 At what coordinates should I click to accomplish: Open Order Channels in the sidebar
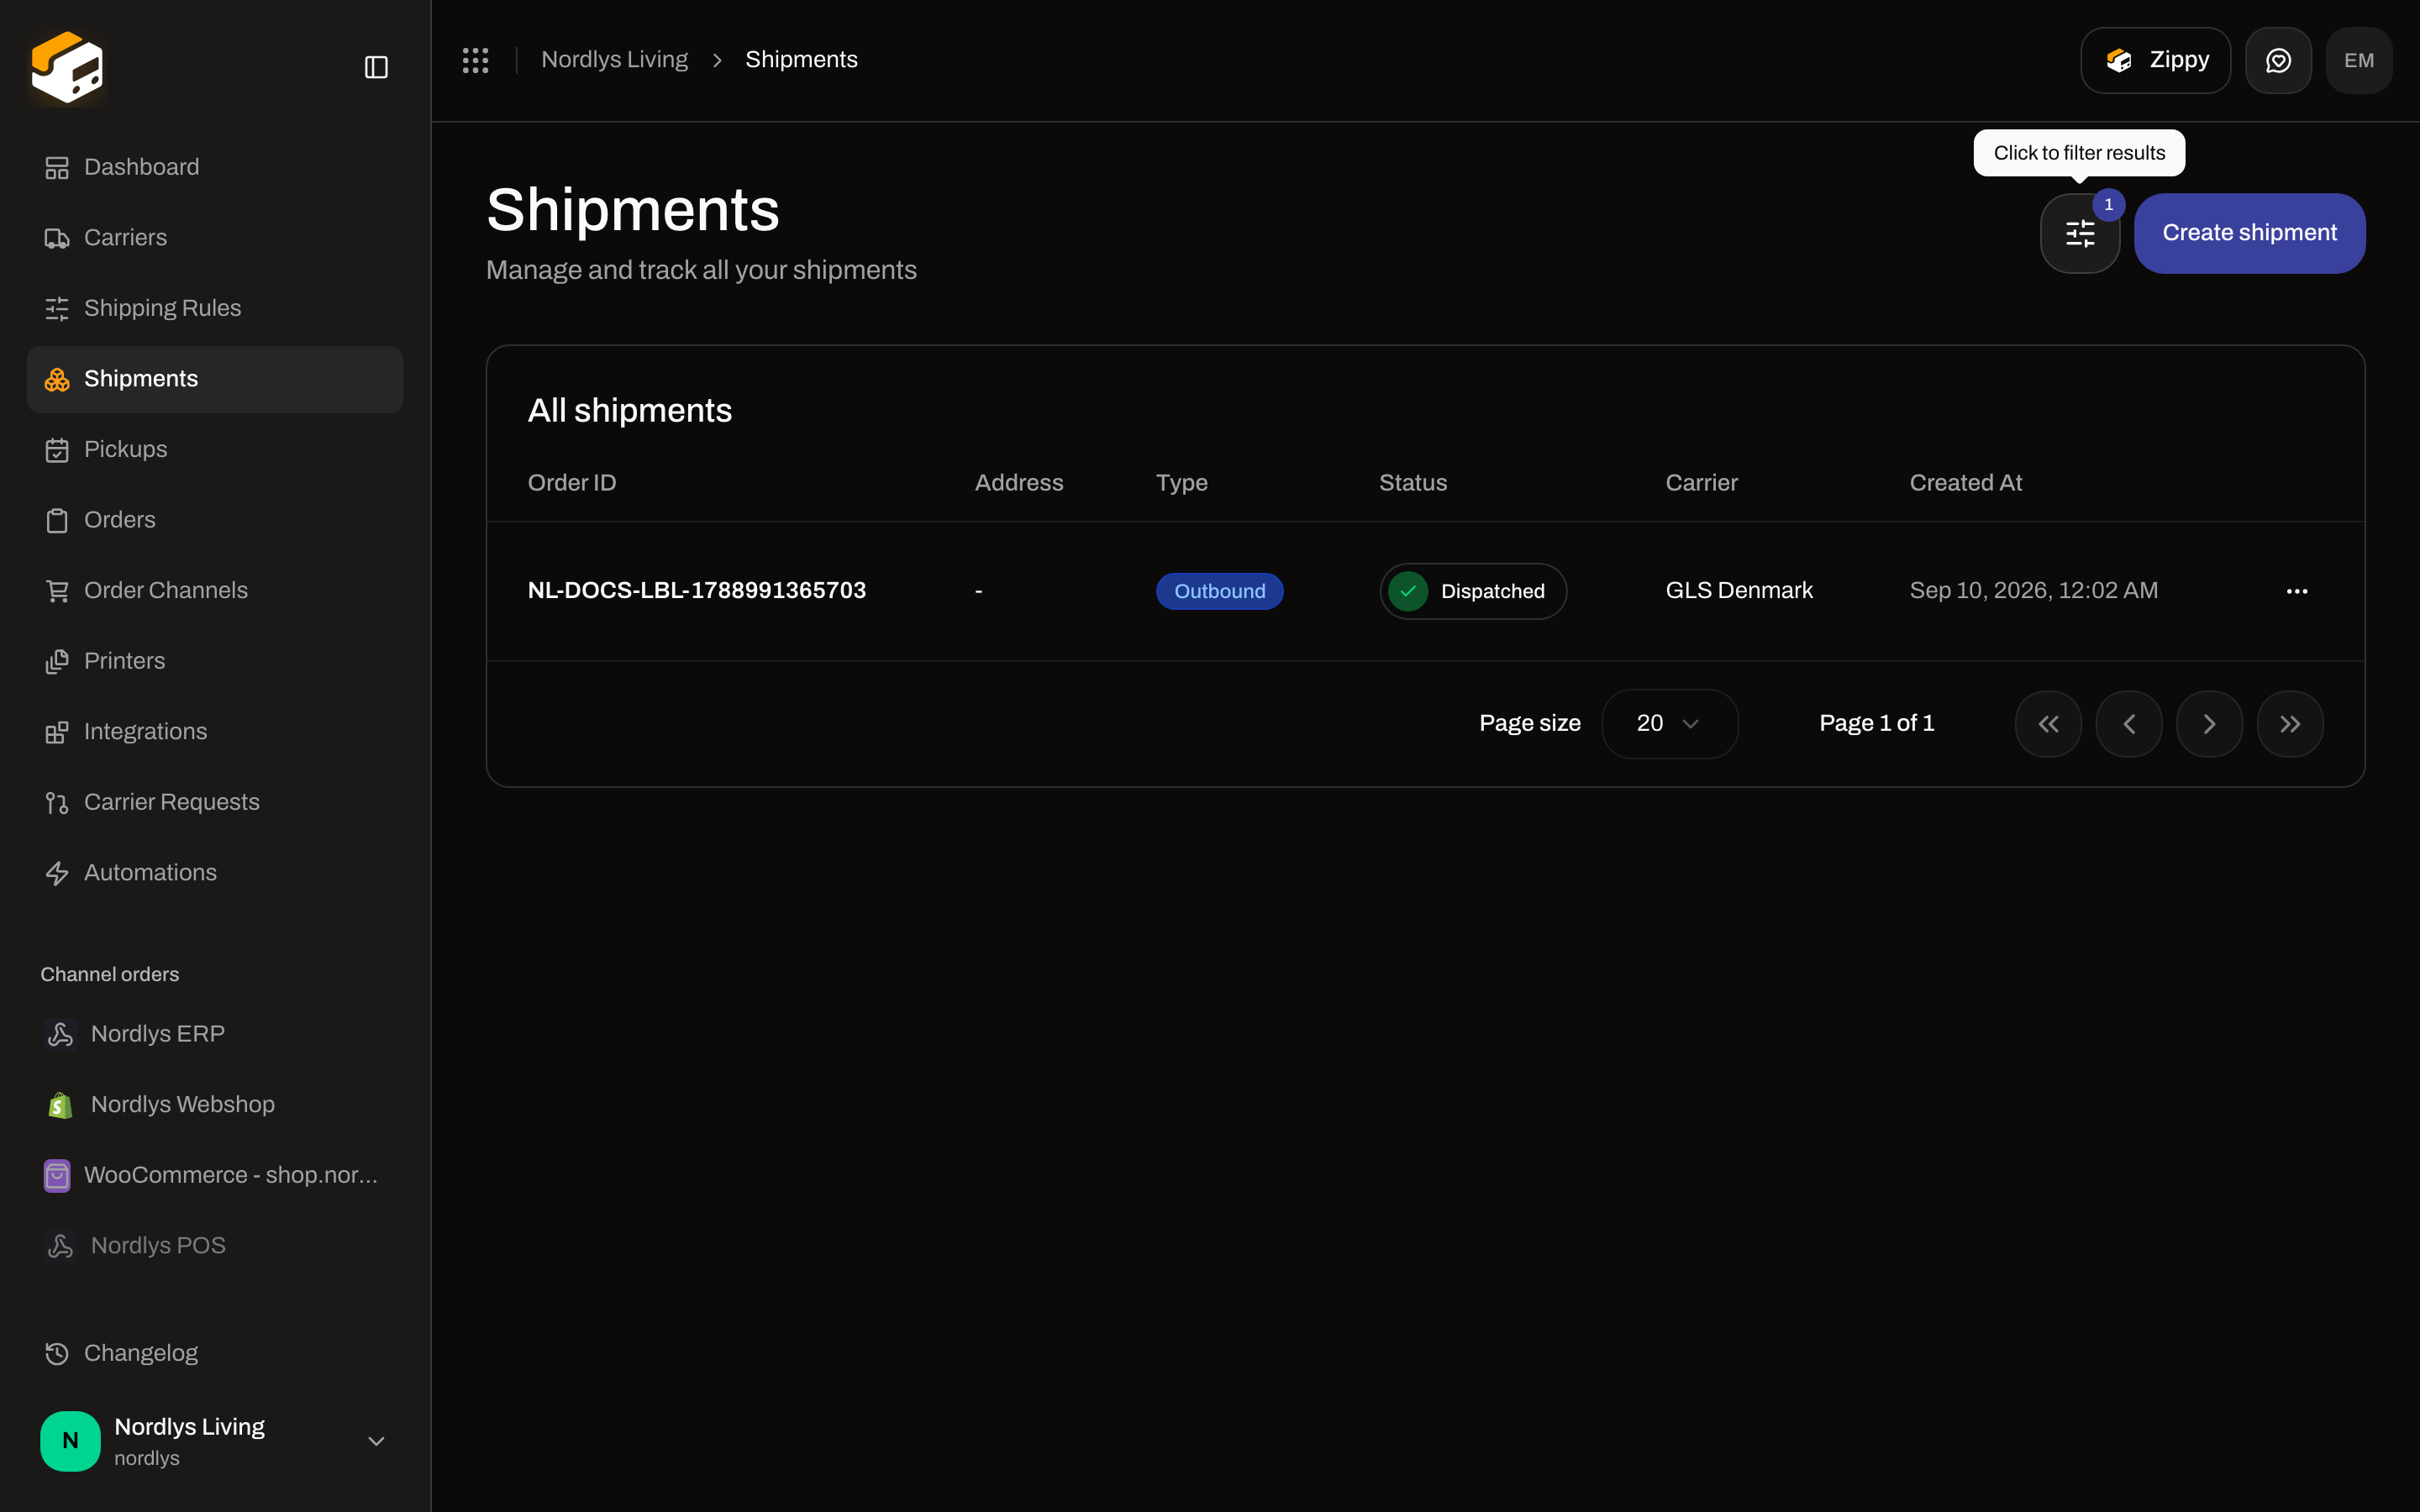(215, 590)
